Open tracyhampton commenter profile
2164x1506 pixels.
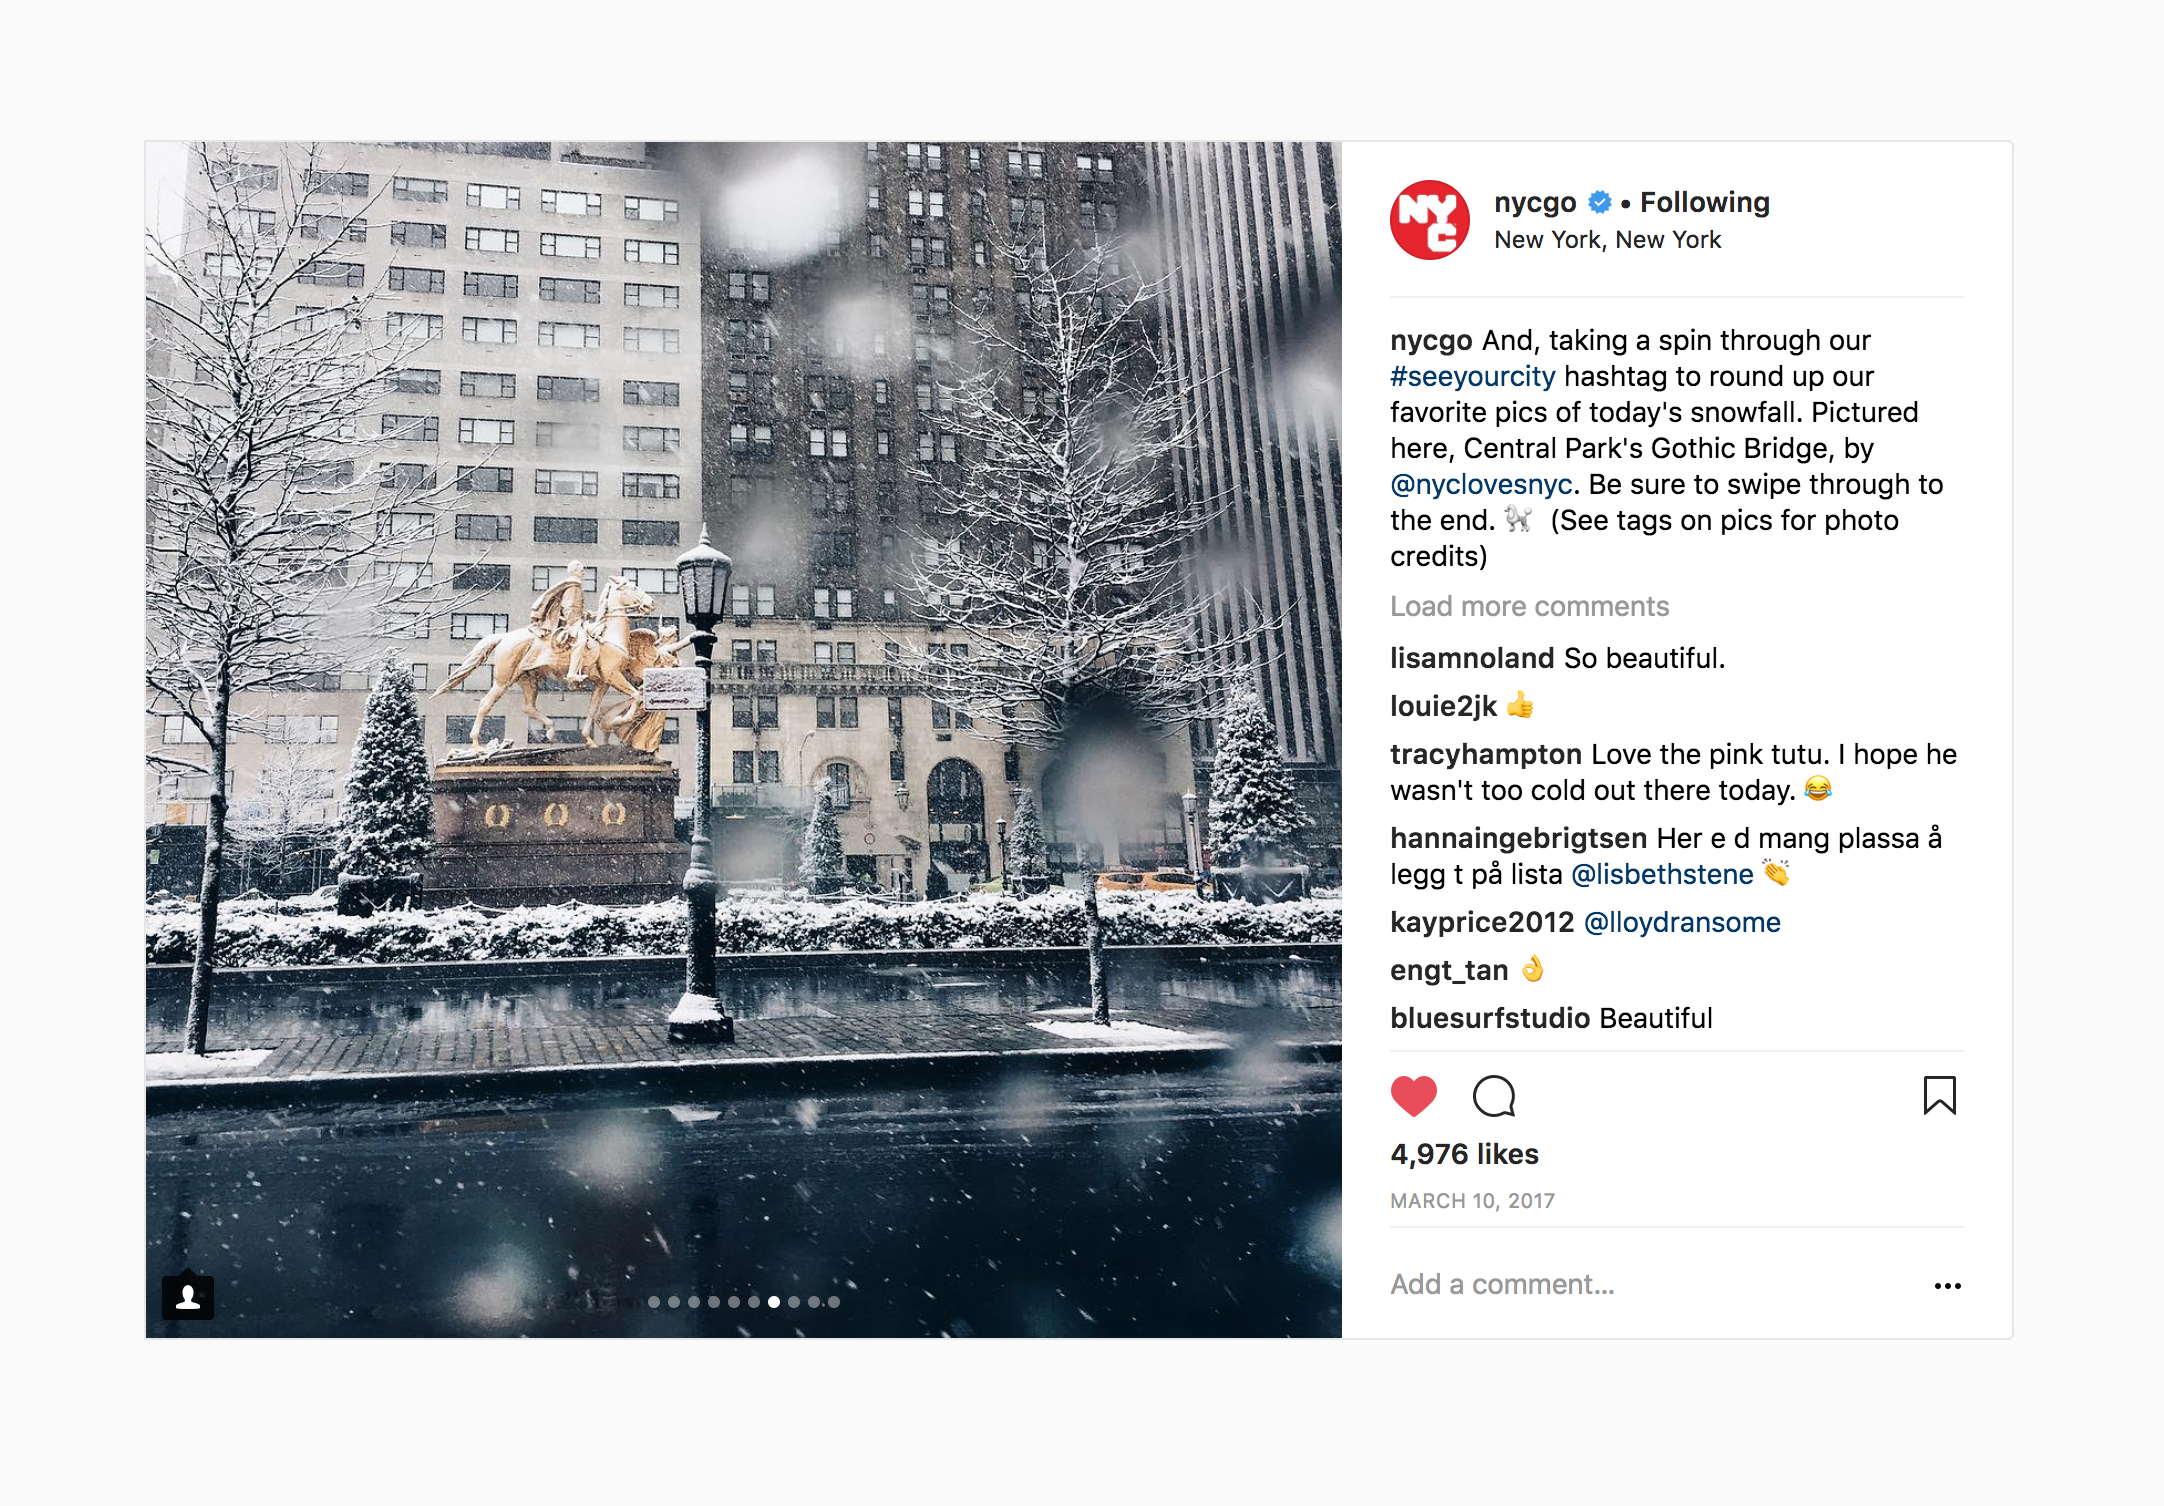[1485, 754]
